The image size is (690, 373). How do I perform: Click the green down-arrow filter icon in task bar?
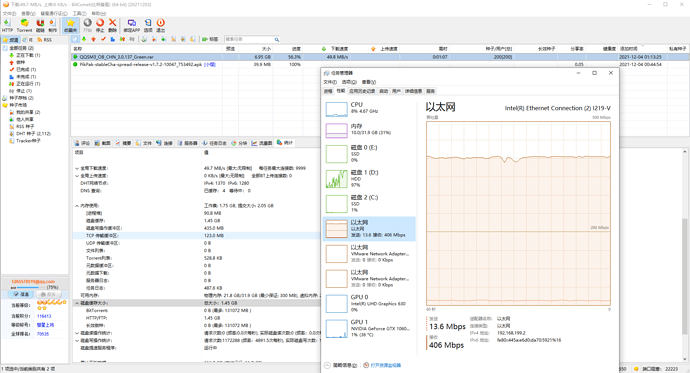pyautogui.click(x=84, y=39)
